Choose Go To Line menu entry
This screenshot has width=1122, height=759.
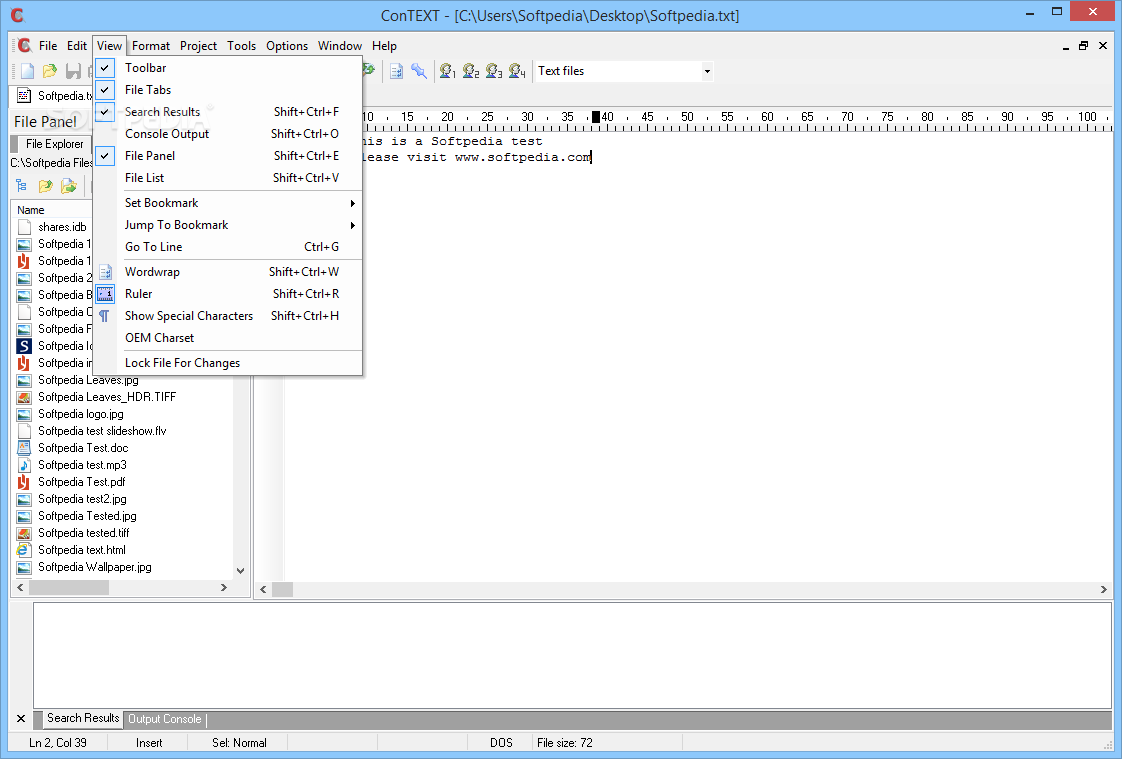click(x=228, y=248)
